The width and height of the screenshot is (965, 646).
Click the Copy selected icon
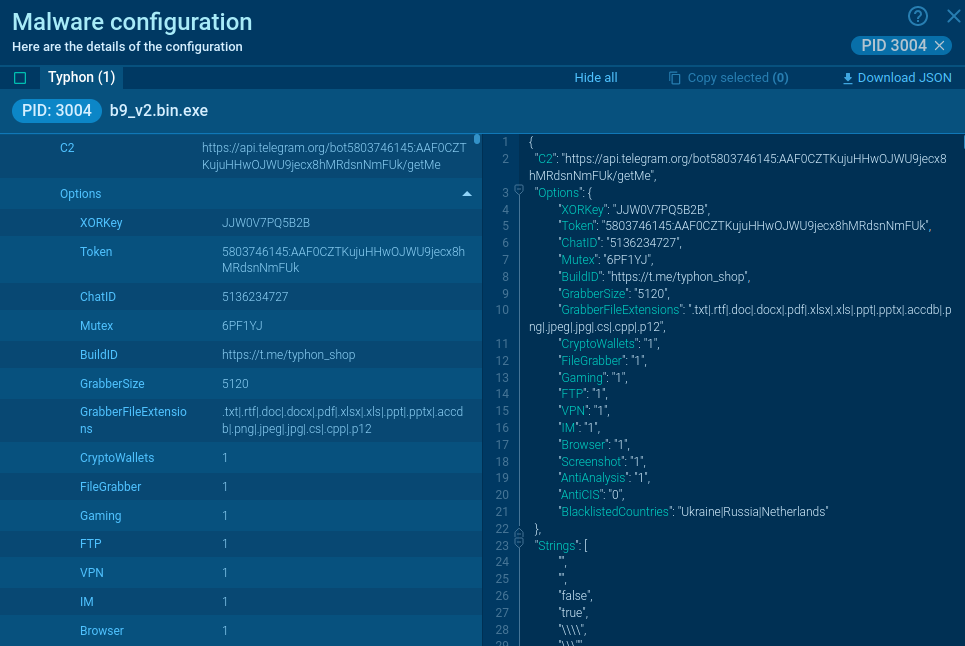(674, 78)
